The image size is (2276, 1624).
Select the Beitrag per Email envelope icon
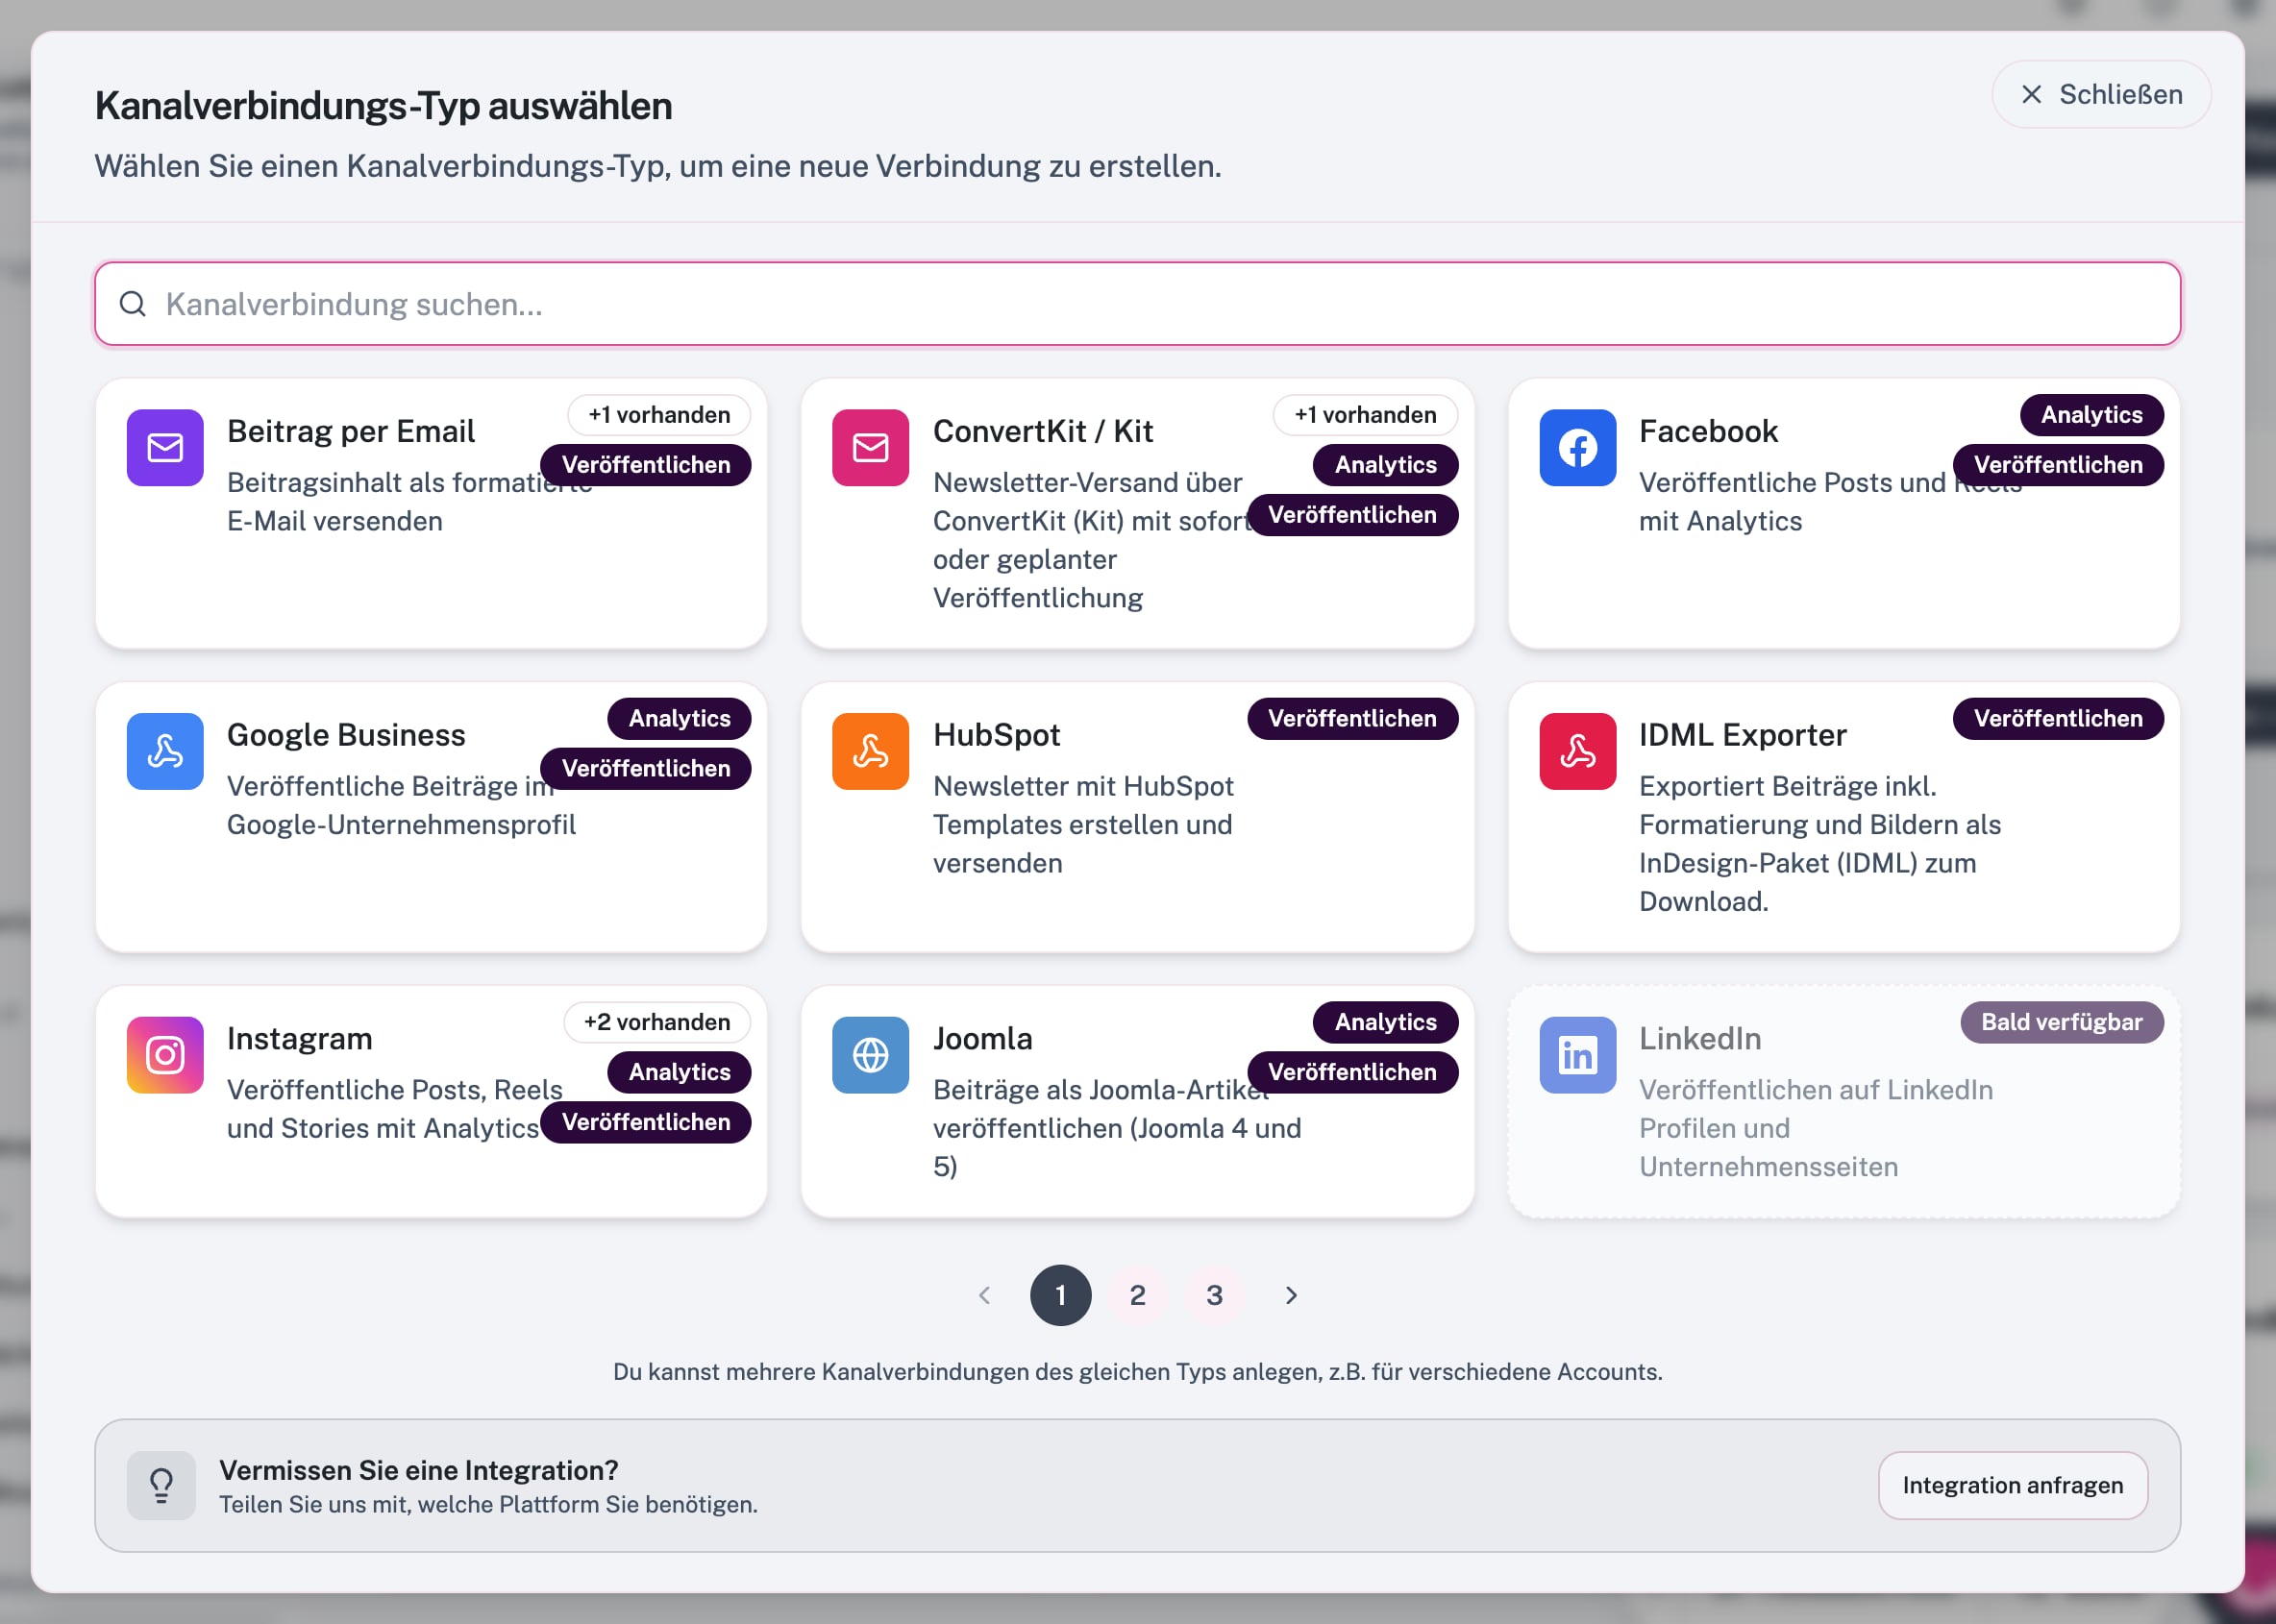pos(165,447)
